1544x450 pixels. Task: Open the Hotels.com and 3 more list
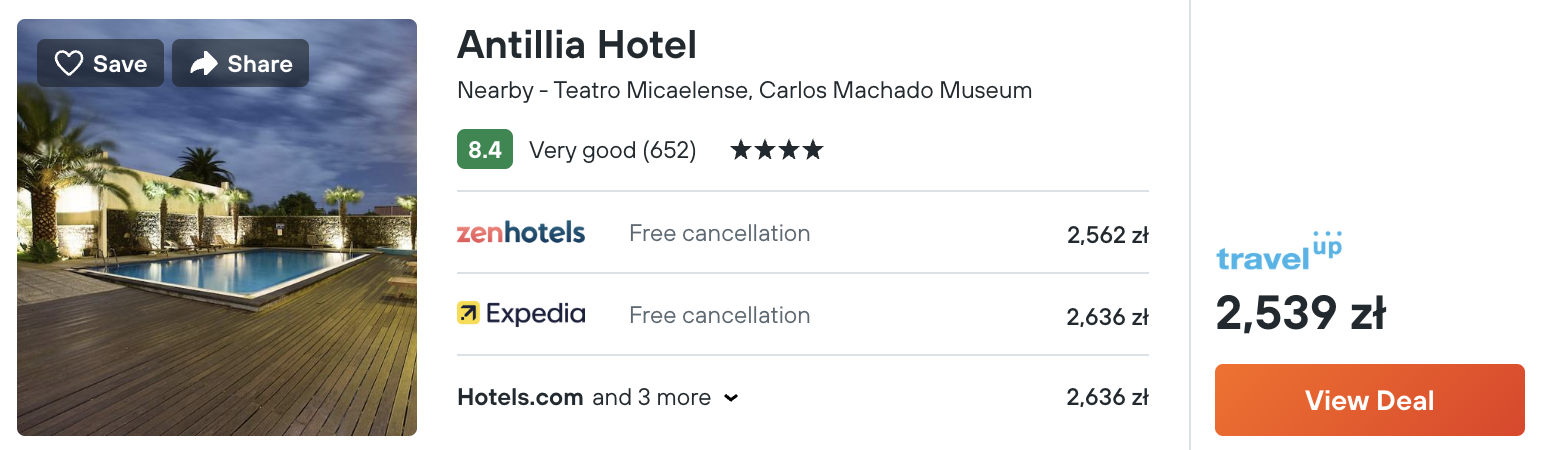click(x=597, y=397)
